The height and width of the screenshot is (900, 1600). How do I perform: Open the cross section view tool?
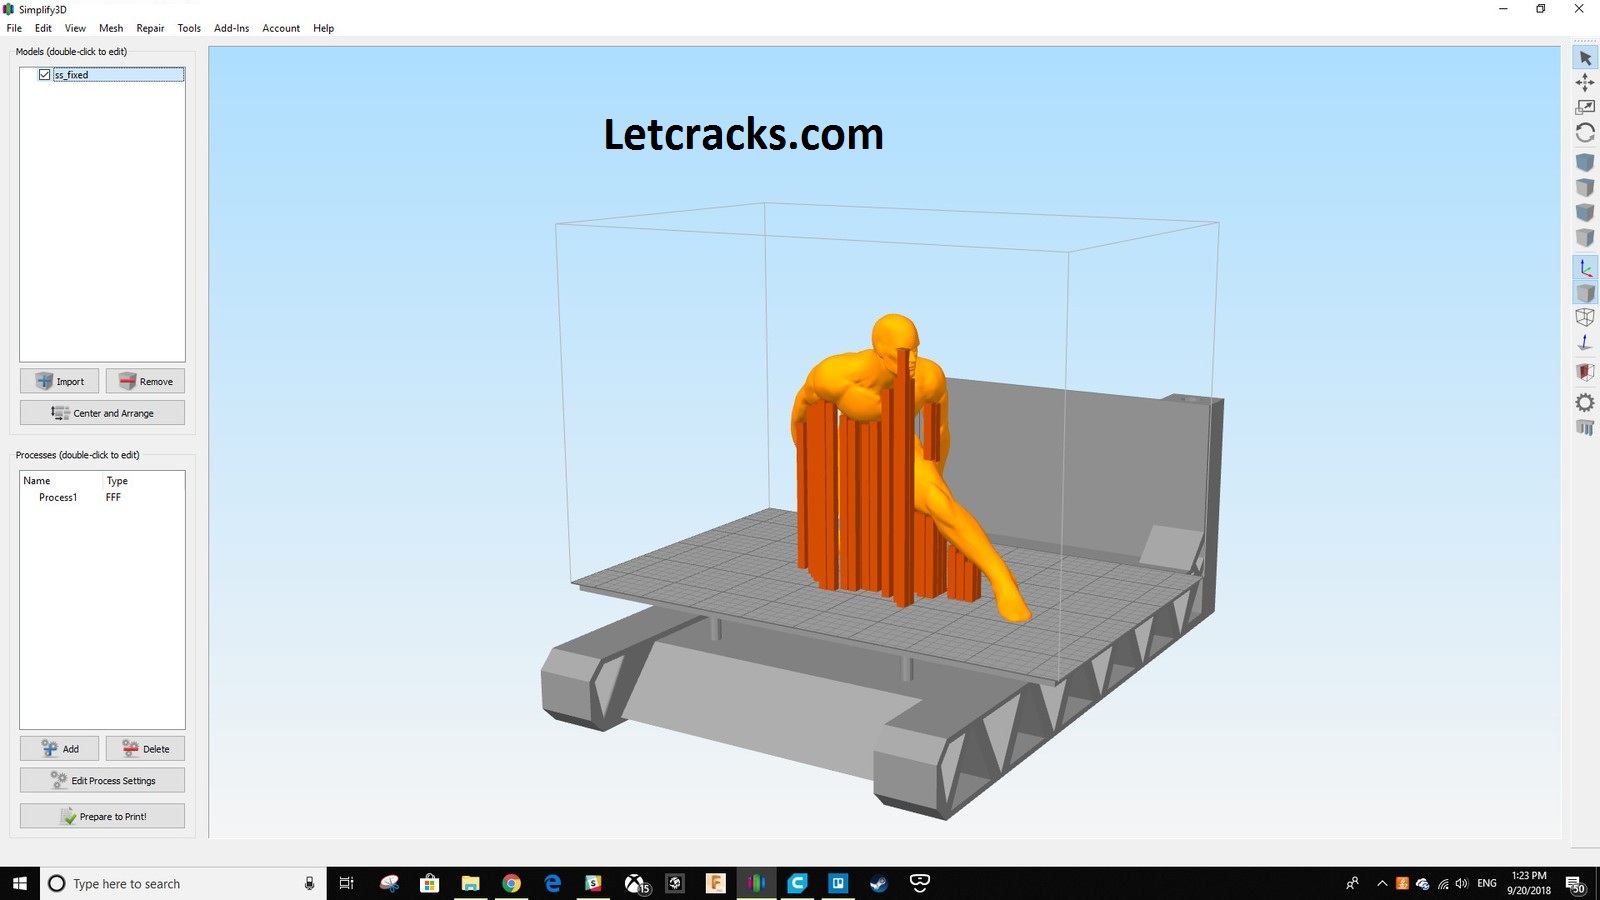(1585, 372)
